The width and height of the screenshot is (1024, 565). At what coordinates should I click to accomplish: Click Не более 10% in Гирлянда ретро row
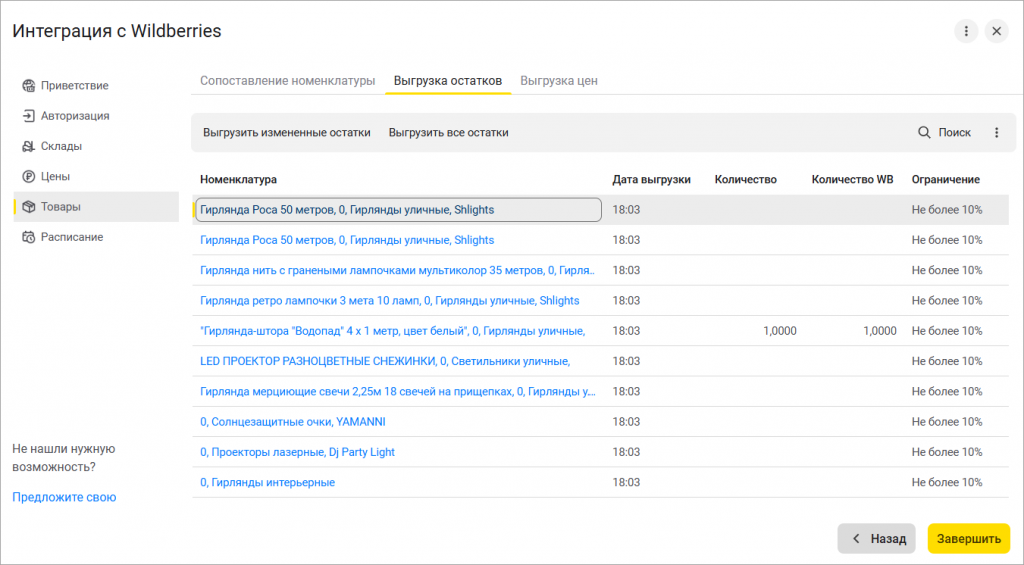click(x=947, y=300)
